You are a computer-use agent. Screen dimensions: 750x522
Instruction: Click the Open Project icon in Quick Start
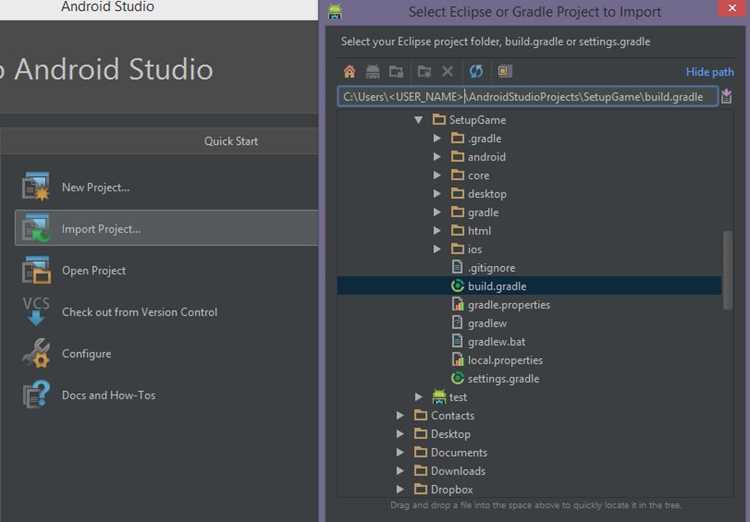35,270
